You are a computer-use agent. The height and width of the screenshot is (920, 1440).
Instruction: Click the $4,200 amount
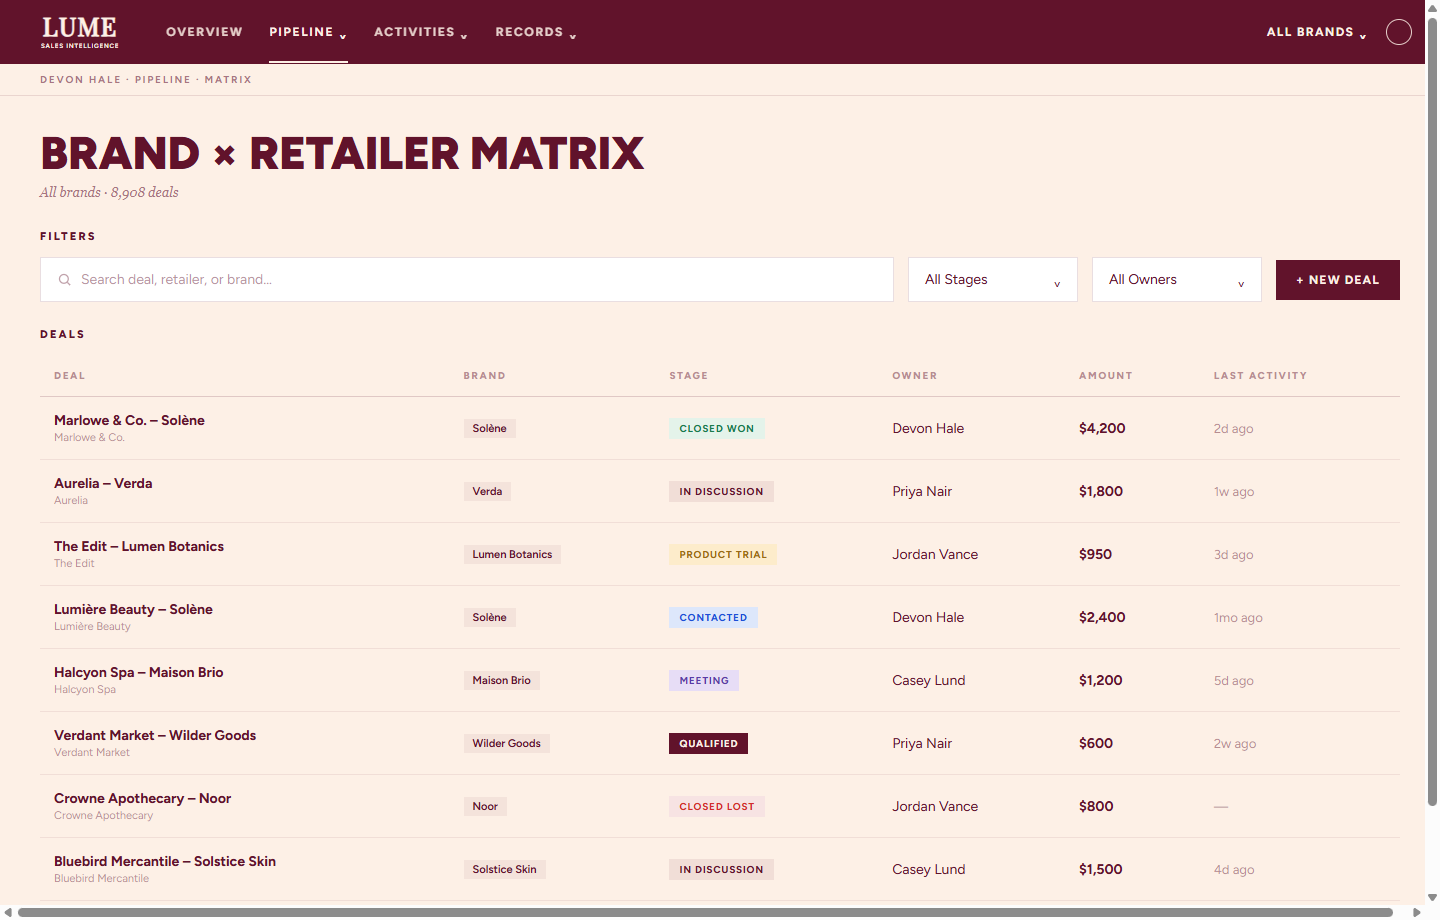coord(1102,429)
